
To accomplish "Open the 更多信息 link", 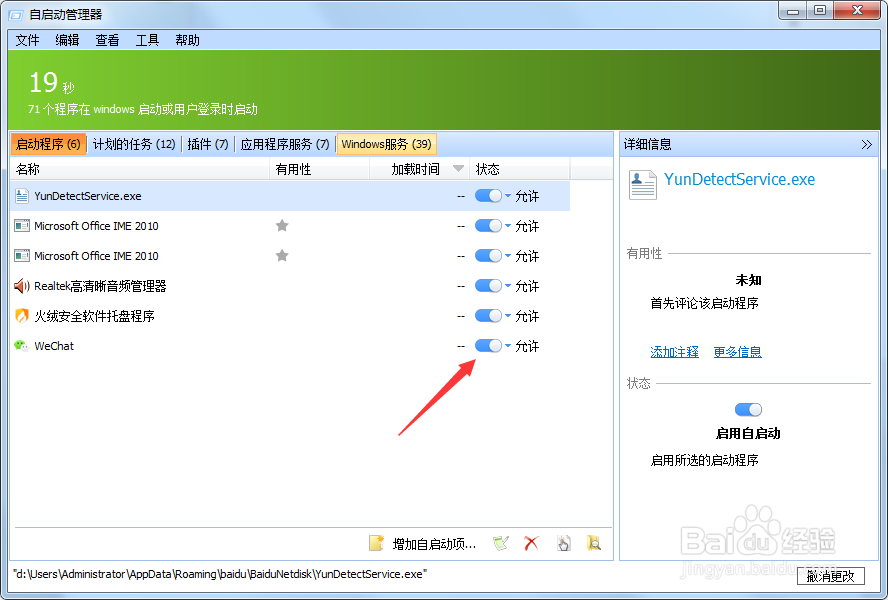I will pos(737,352).
